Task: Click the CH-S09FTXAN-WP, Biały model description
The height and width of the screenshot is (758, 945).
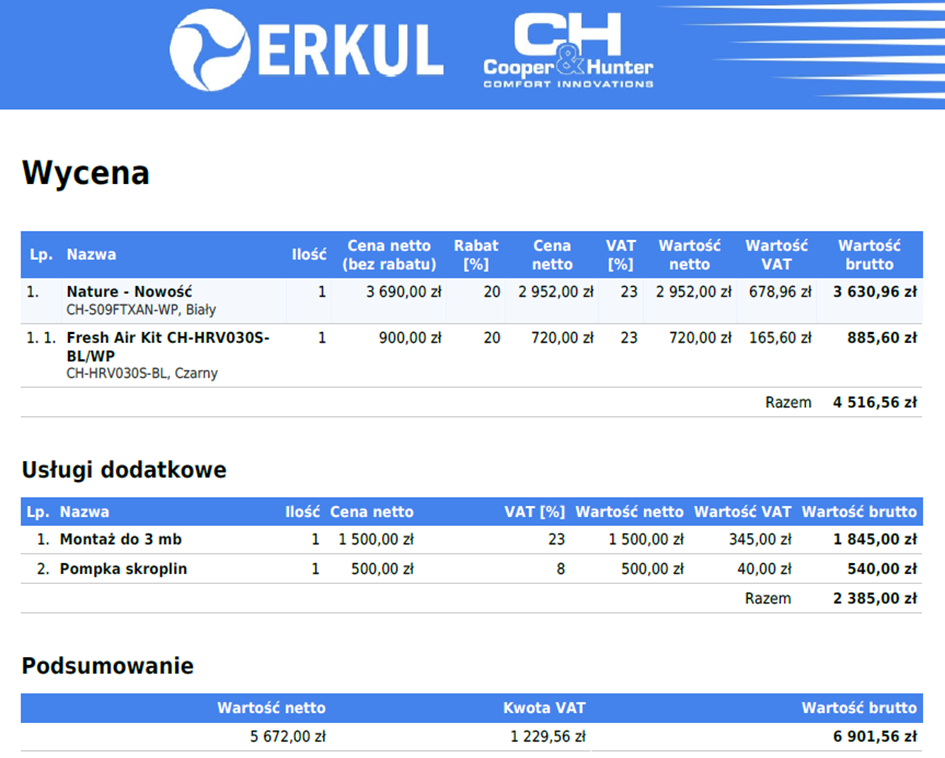Action: tap(141, 310)
